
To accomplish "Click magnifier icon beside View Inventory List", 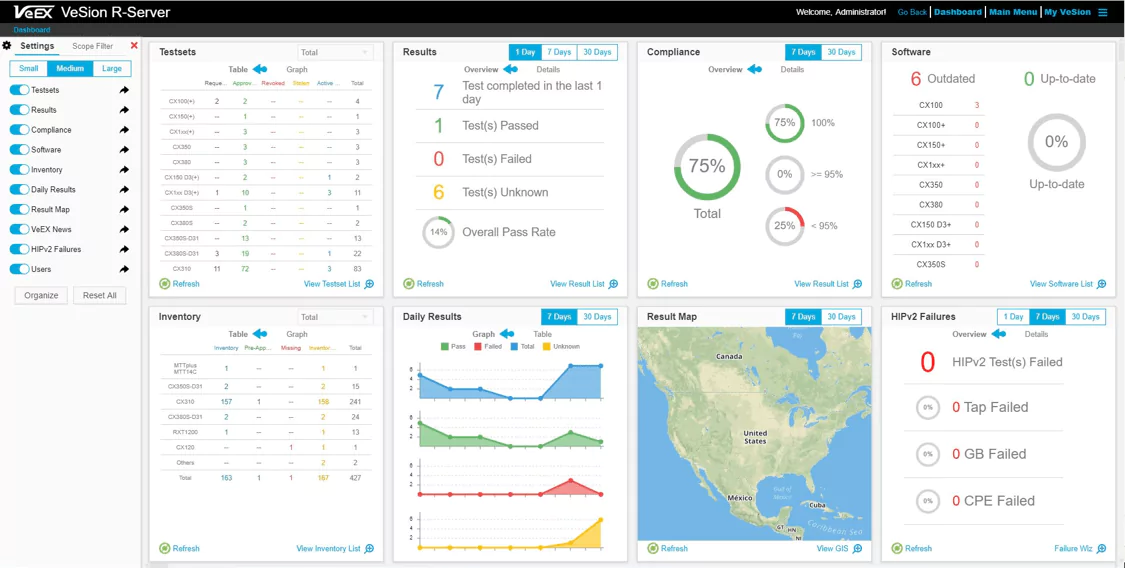I will (x=369, y=549).
